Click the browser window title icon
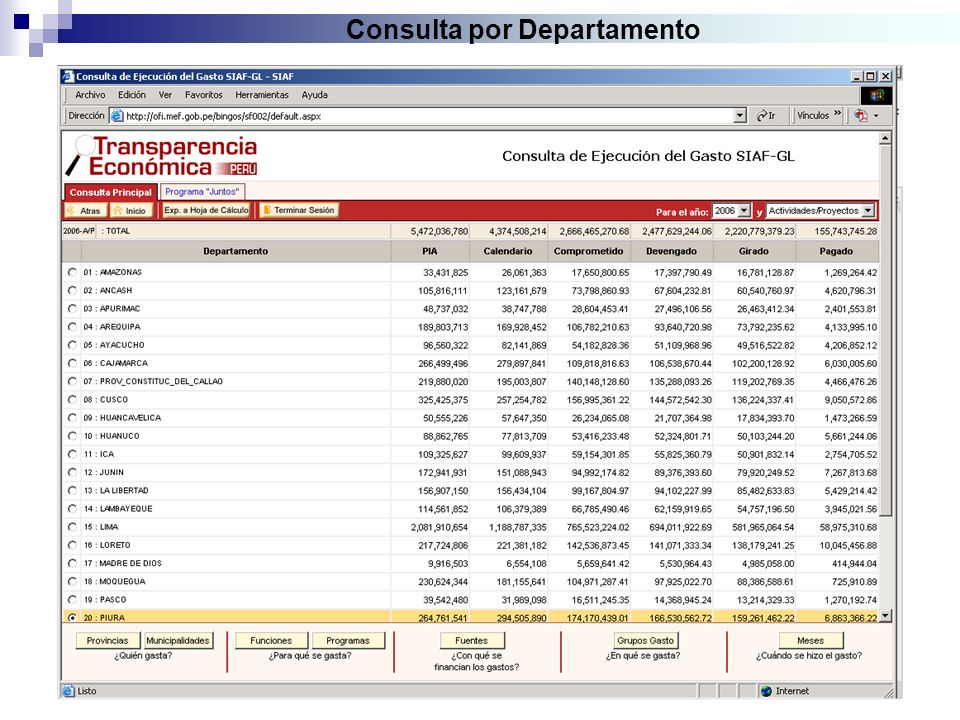This screenshot has width=960, height=720. click(x=68, y=77)
